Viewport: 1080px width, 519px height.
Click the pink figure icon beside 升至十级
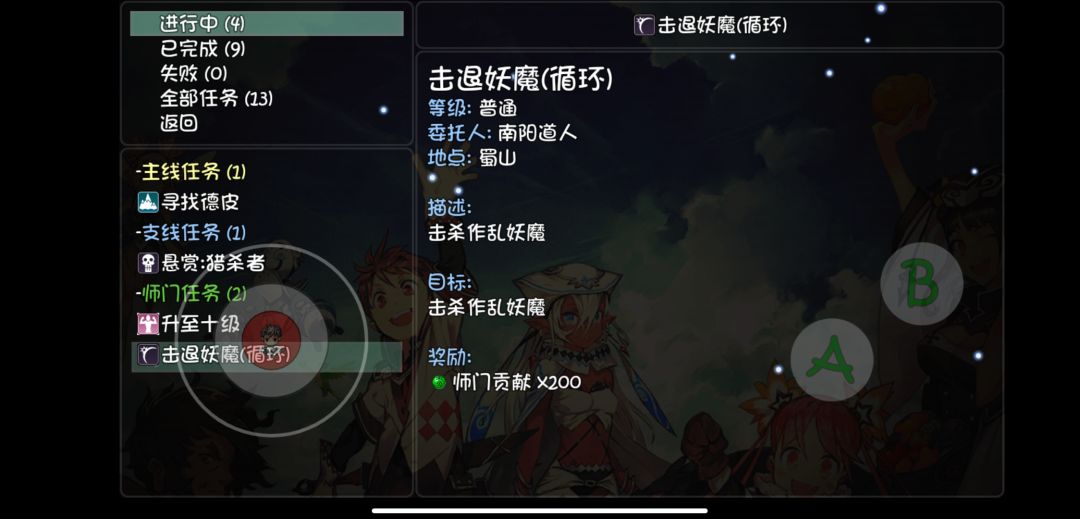(148, 323)
